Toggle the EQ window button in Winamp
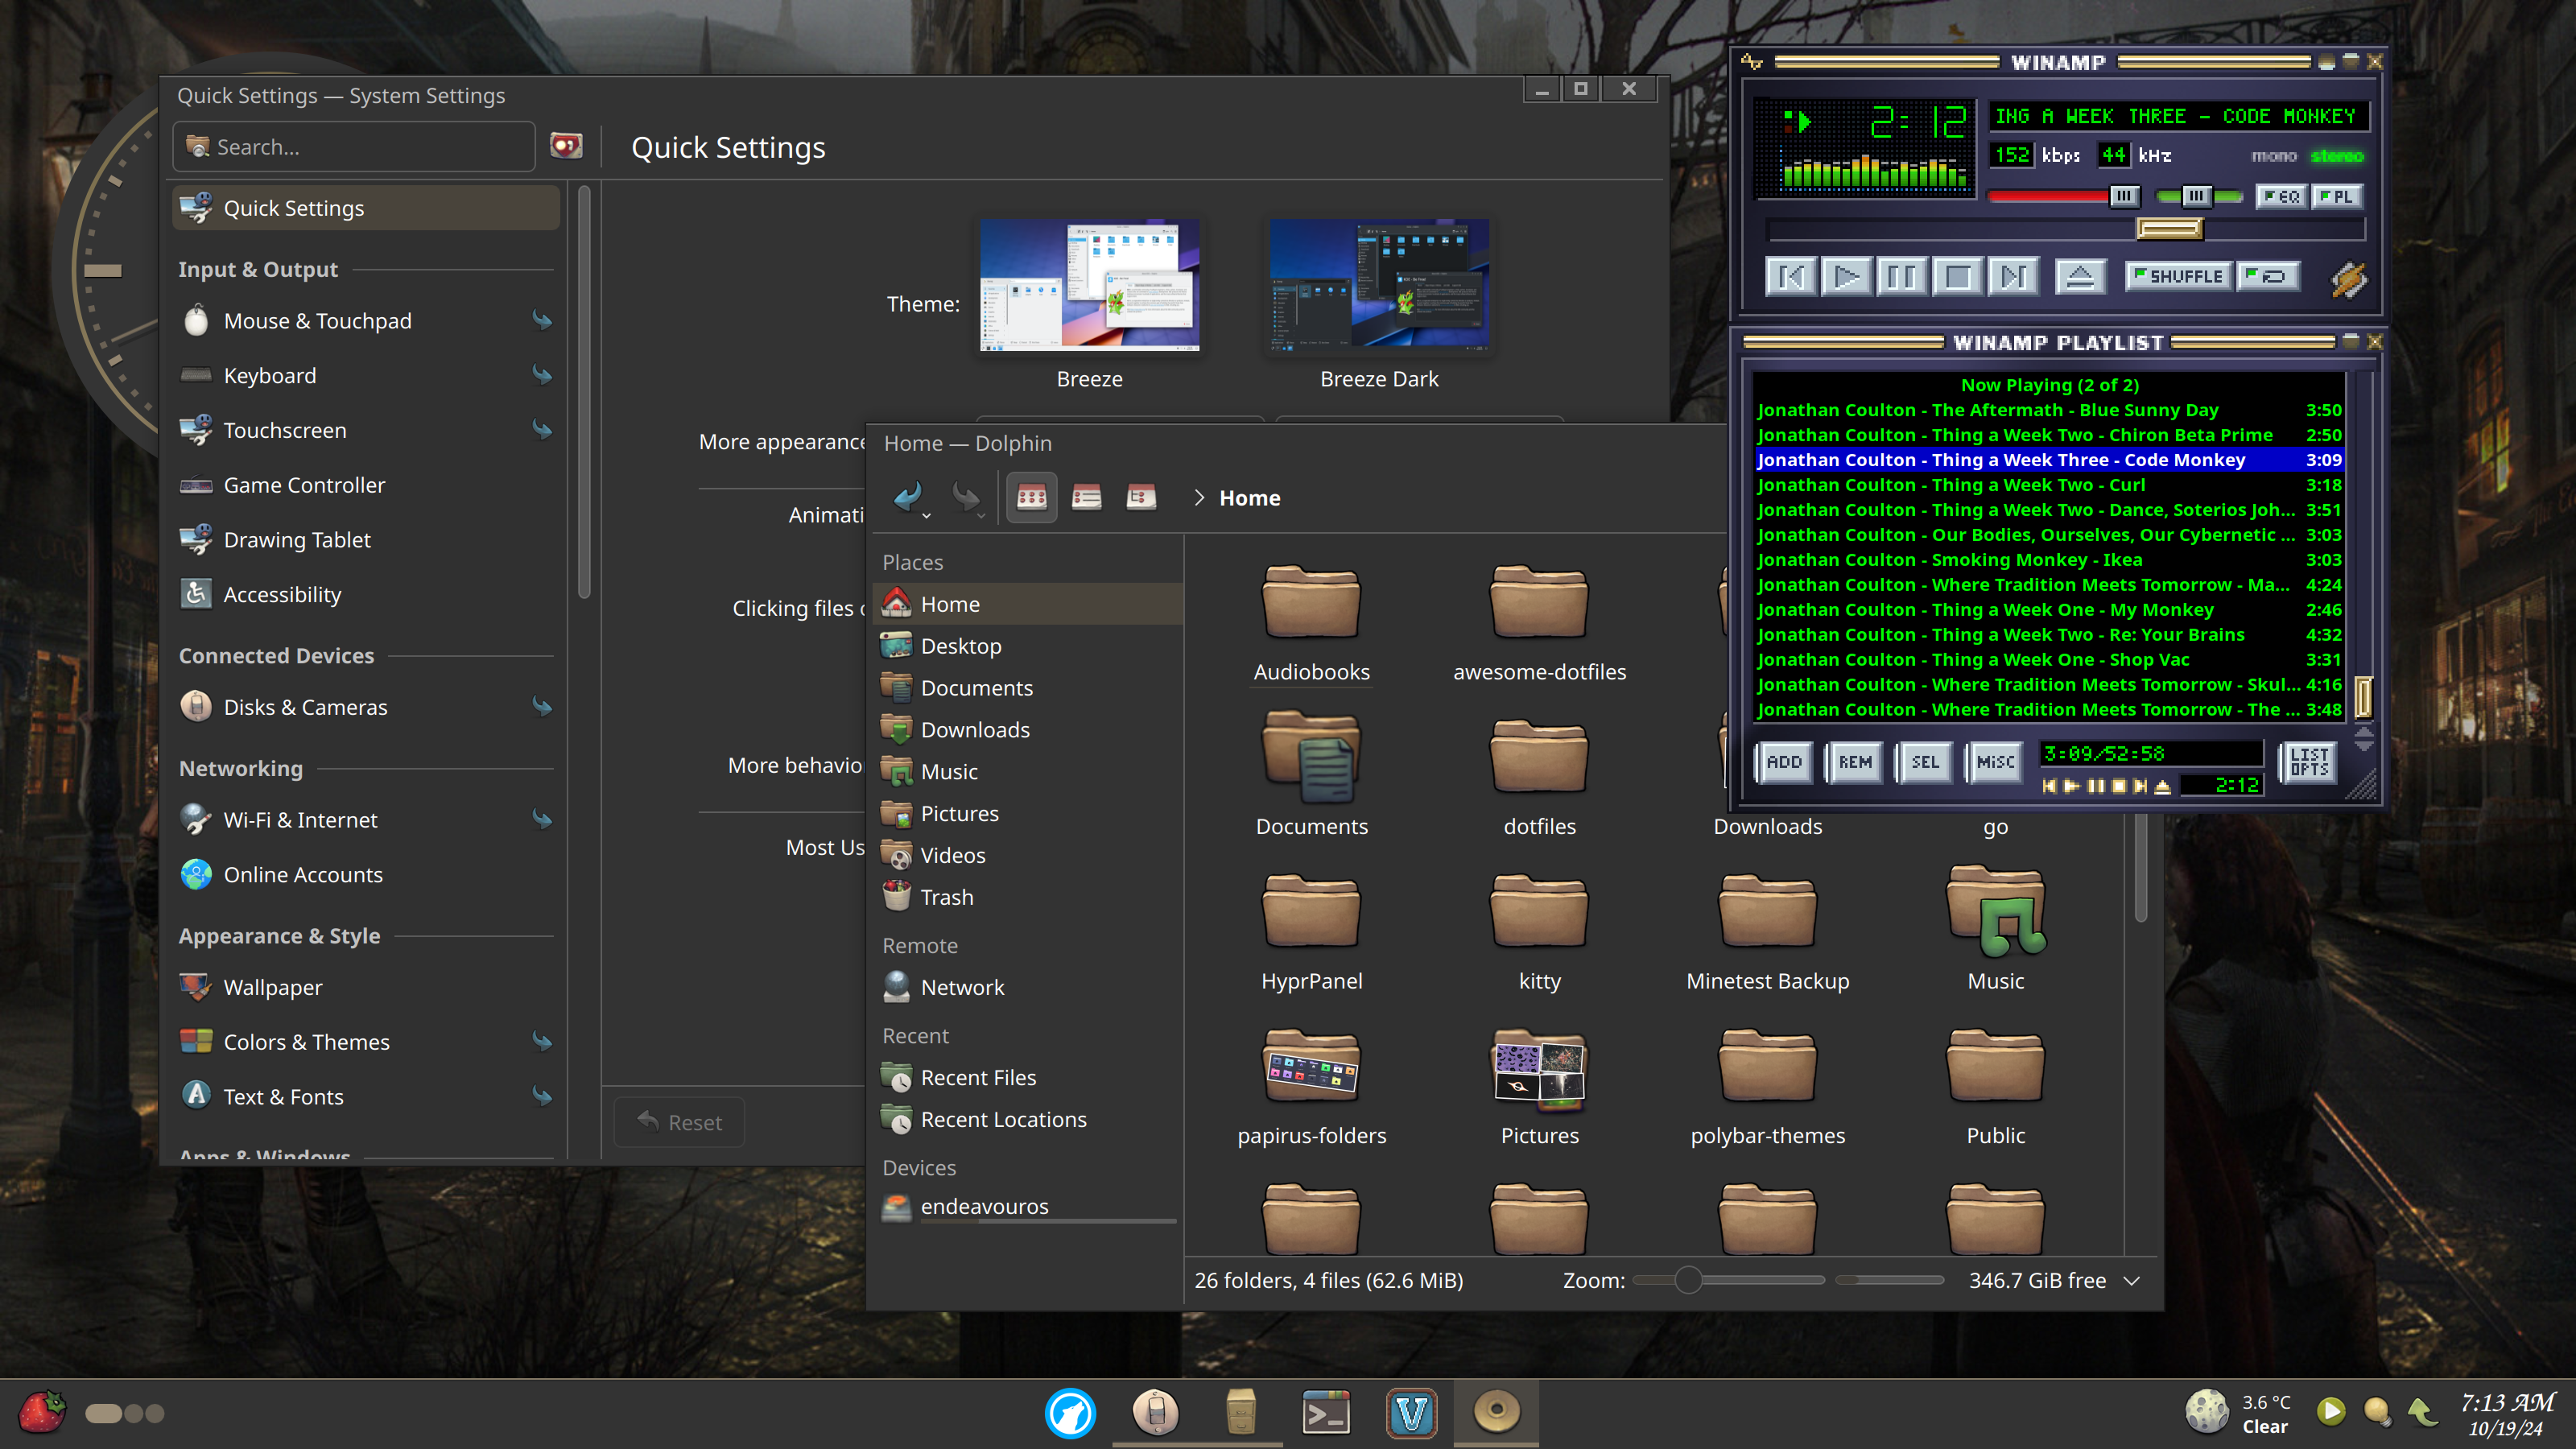The height and width of the screenshot is (1449, 2576). click(x=2281, y=196)
